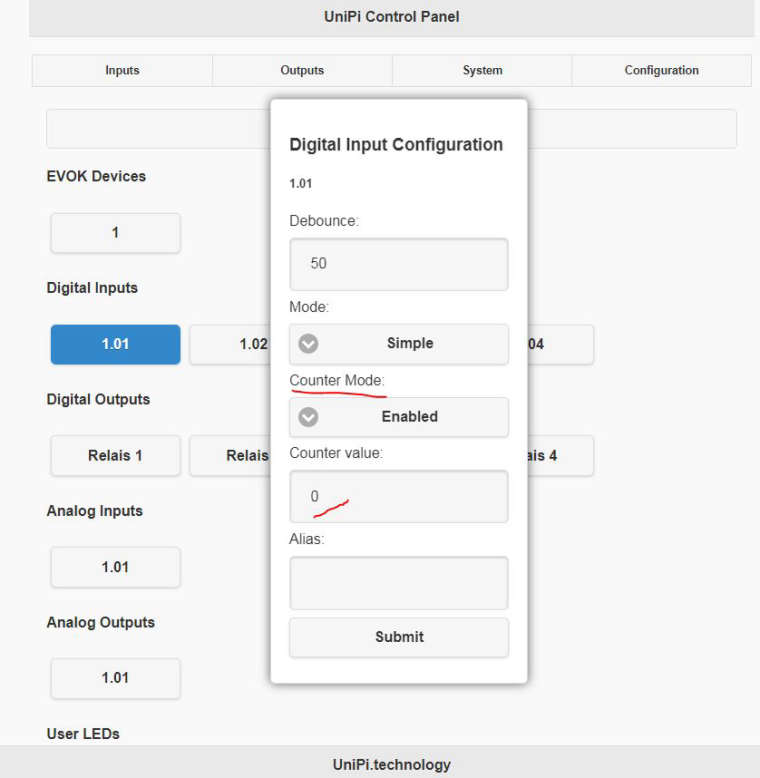Image resolution: width=760 pixels, height=778 pixels.
Task: Click the Counter Mode arrow icon
Action: point(309,417)
